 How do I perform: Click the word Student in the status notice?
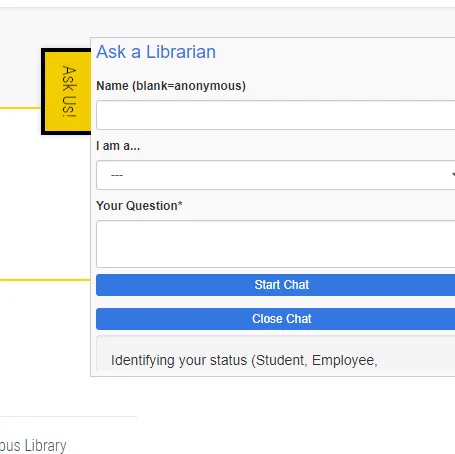(x=281, y=360)
